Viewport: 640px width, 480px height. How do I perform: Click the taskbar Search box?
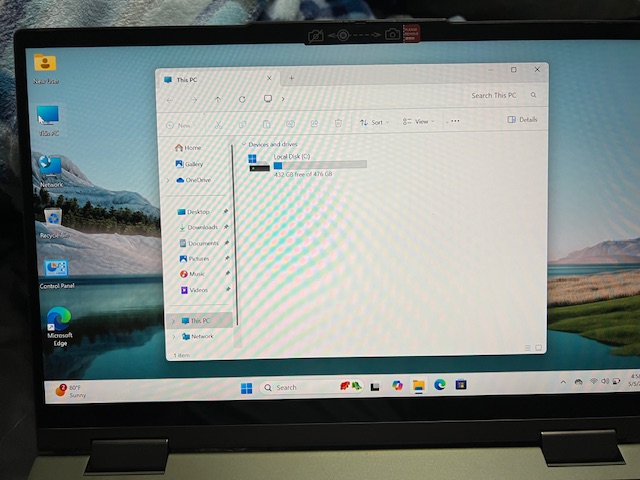click(310, 387)
